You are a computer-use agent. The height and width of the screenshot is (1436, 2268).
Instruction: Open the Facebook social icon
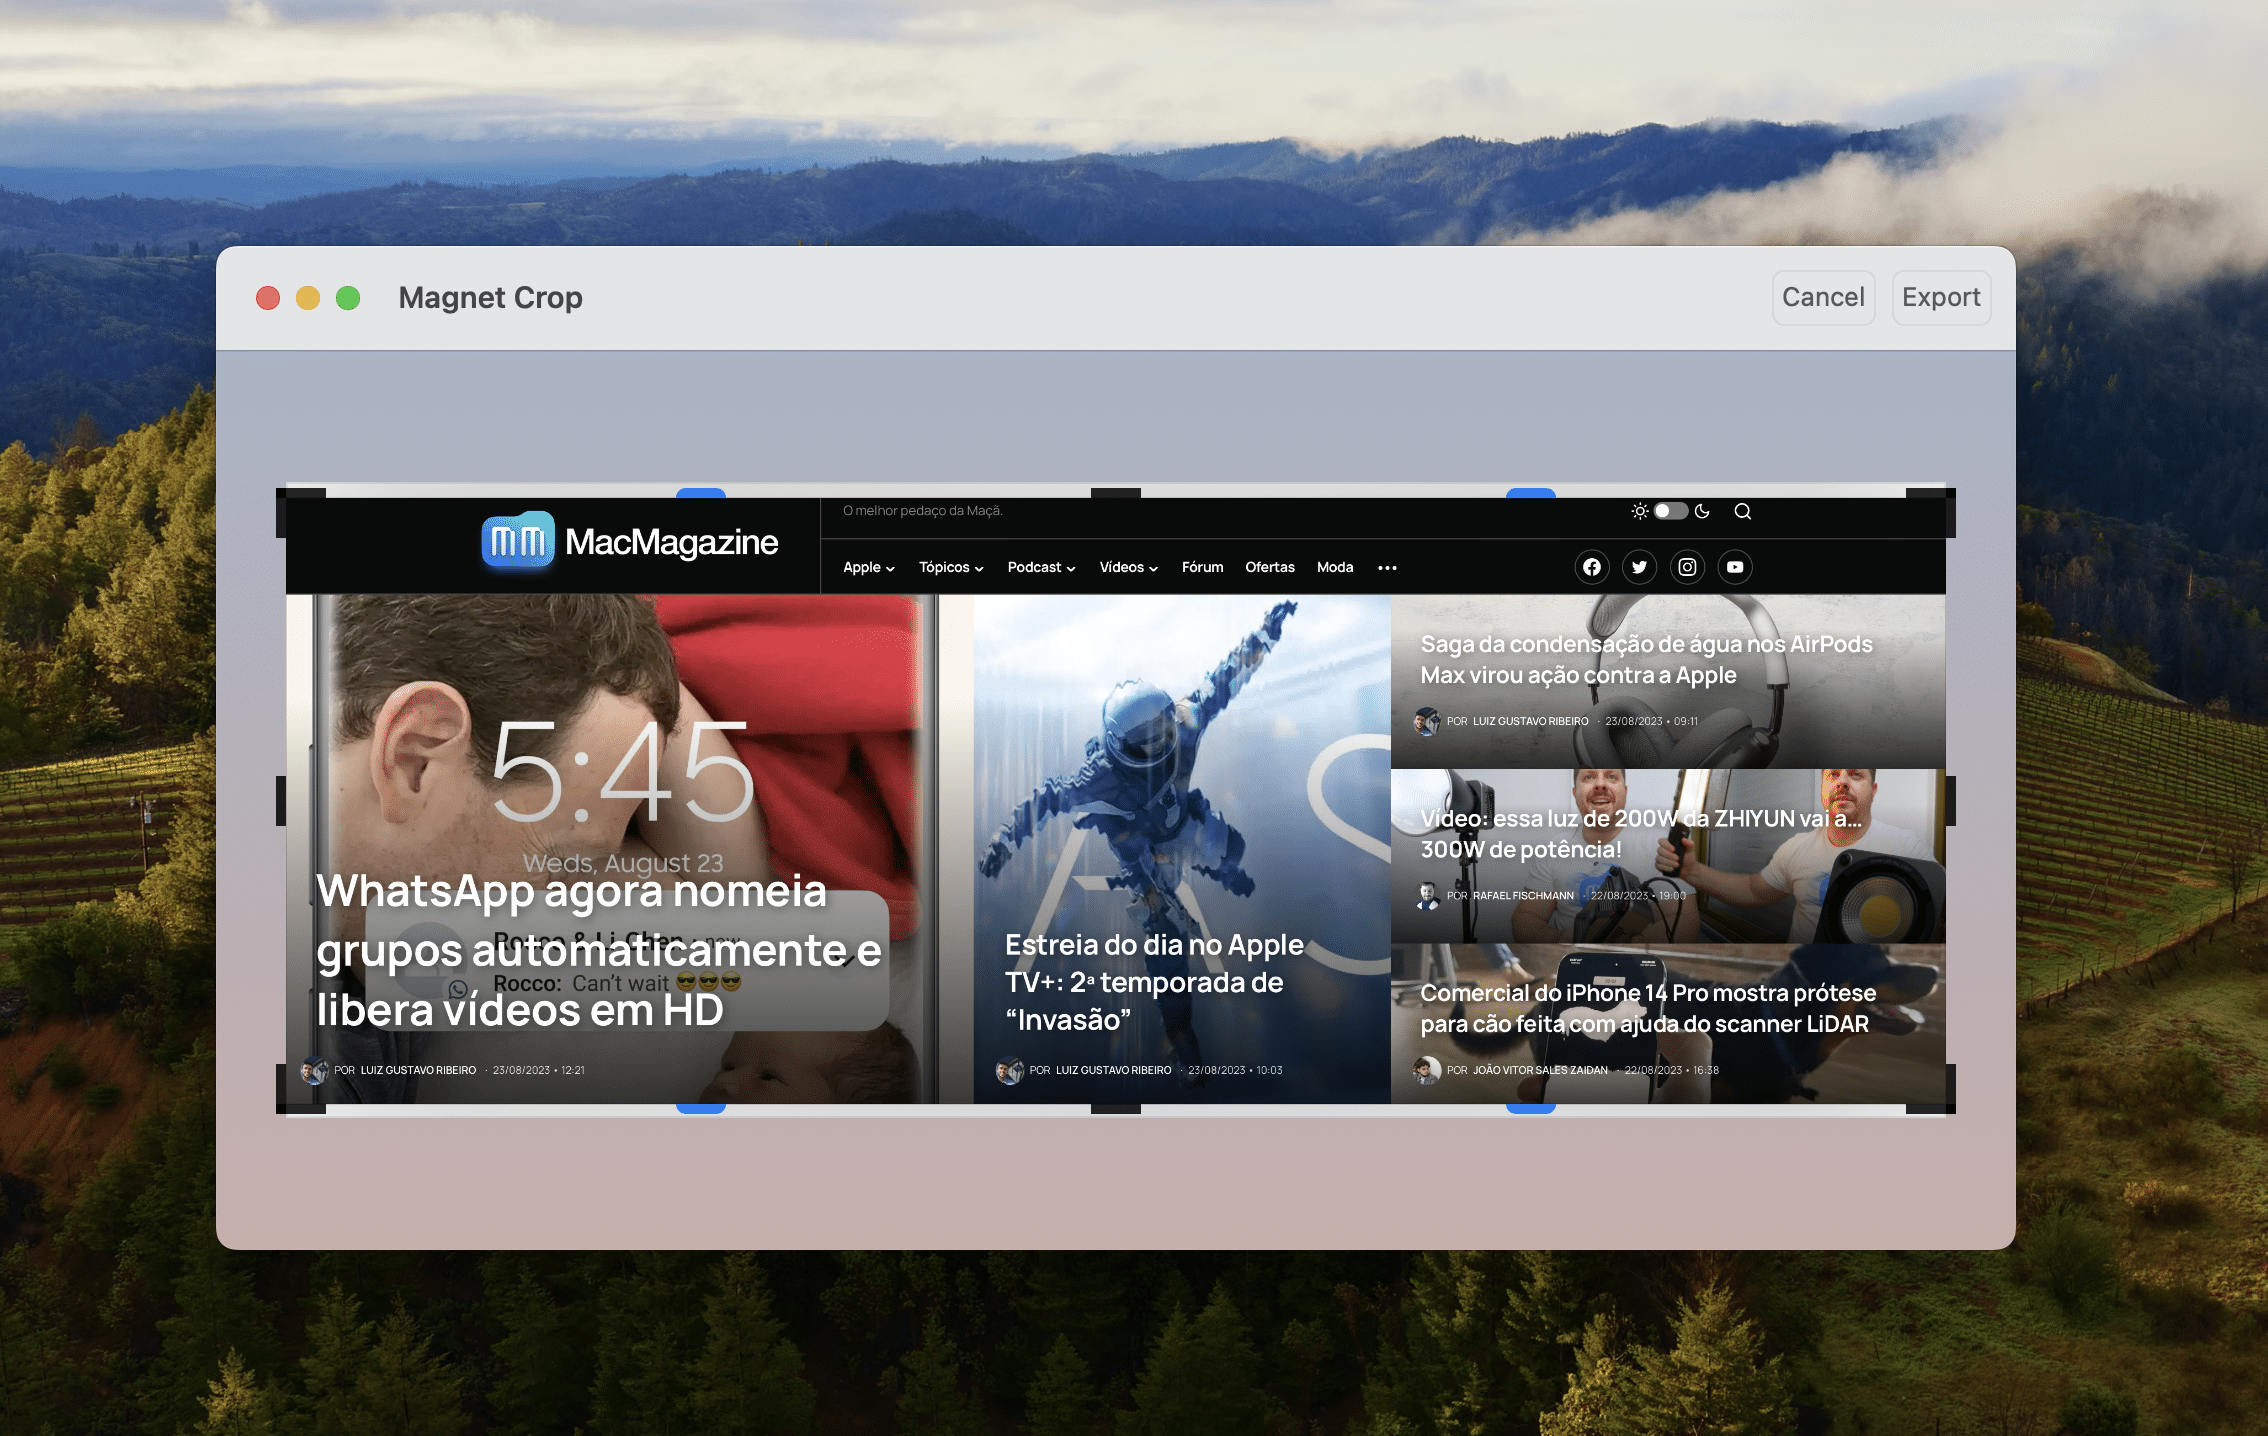coord(1592,567)
